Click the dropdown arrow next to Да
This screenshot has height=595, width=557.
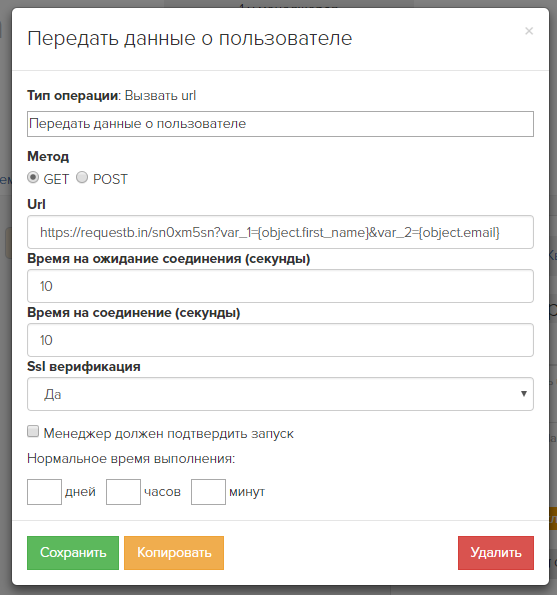tap(524, 394)
